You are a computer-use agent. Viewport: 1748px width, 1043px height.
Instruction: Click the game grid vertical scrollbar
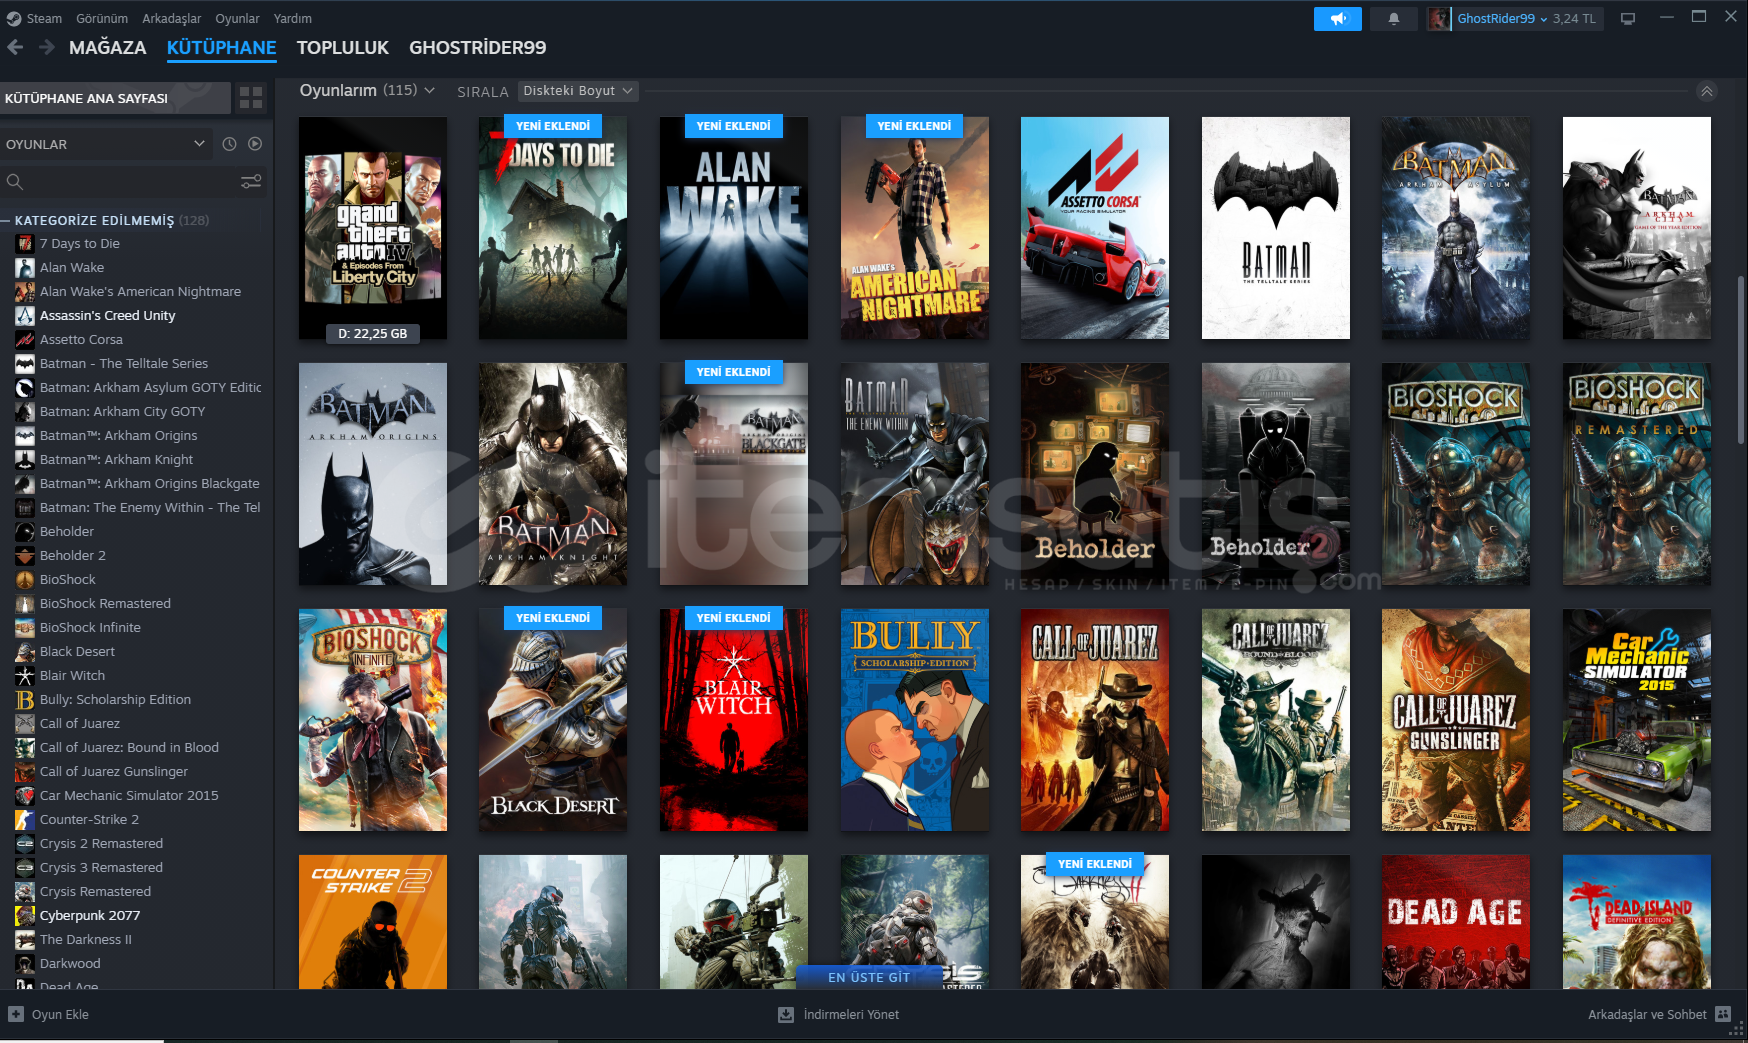click(1740, 360)
